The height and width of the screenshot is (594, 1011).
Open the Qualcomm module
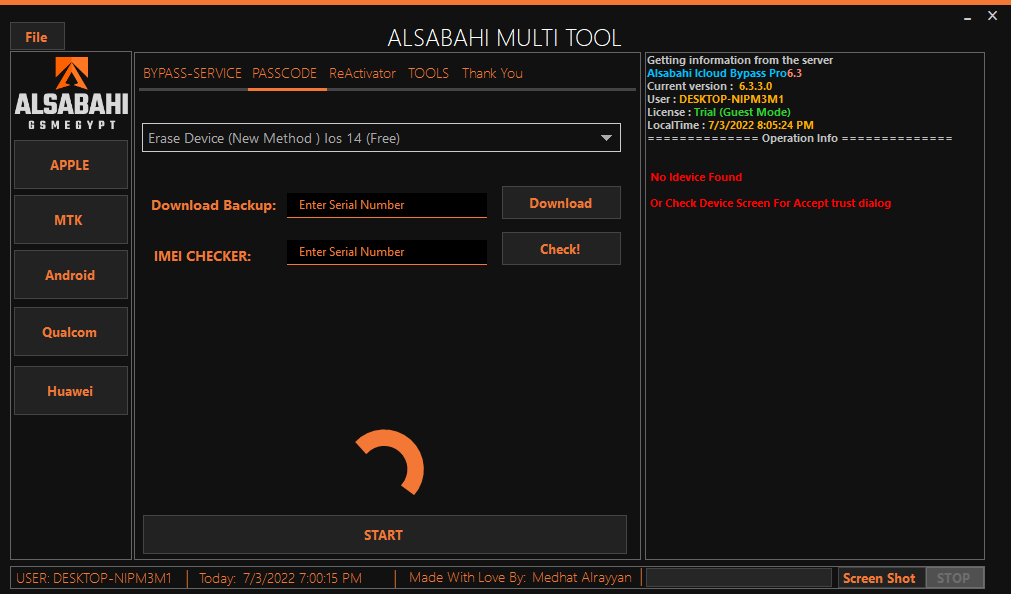tap(70, 331)
